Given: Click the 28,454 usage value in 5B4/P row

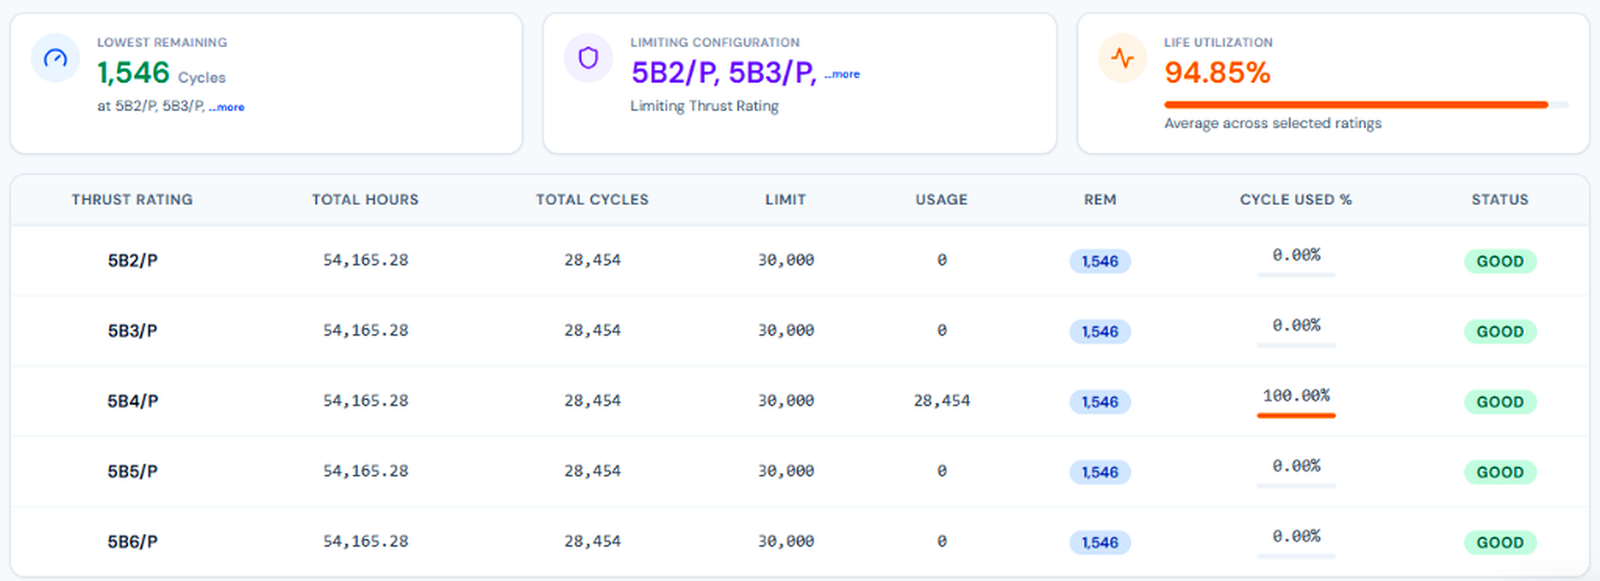Looking at the screenshot, I should pyautogui.click(x=942, y=401).
